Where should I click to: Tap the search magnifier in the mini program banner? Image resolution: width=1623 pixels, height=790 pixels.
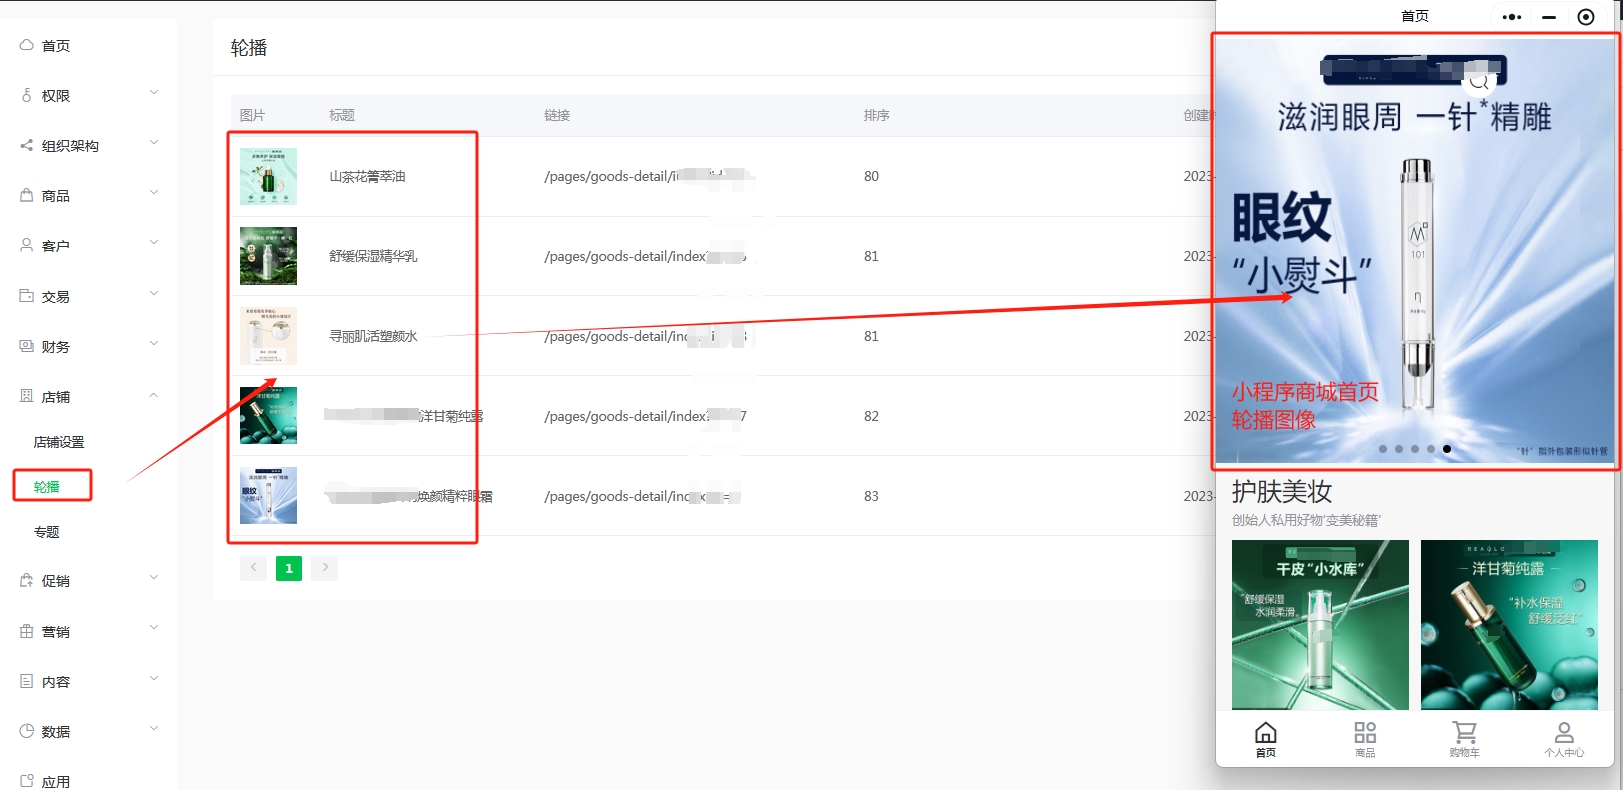click(1479, 80)
